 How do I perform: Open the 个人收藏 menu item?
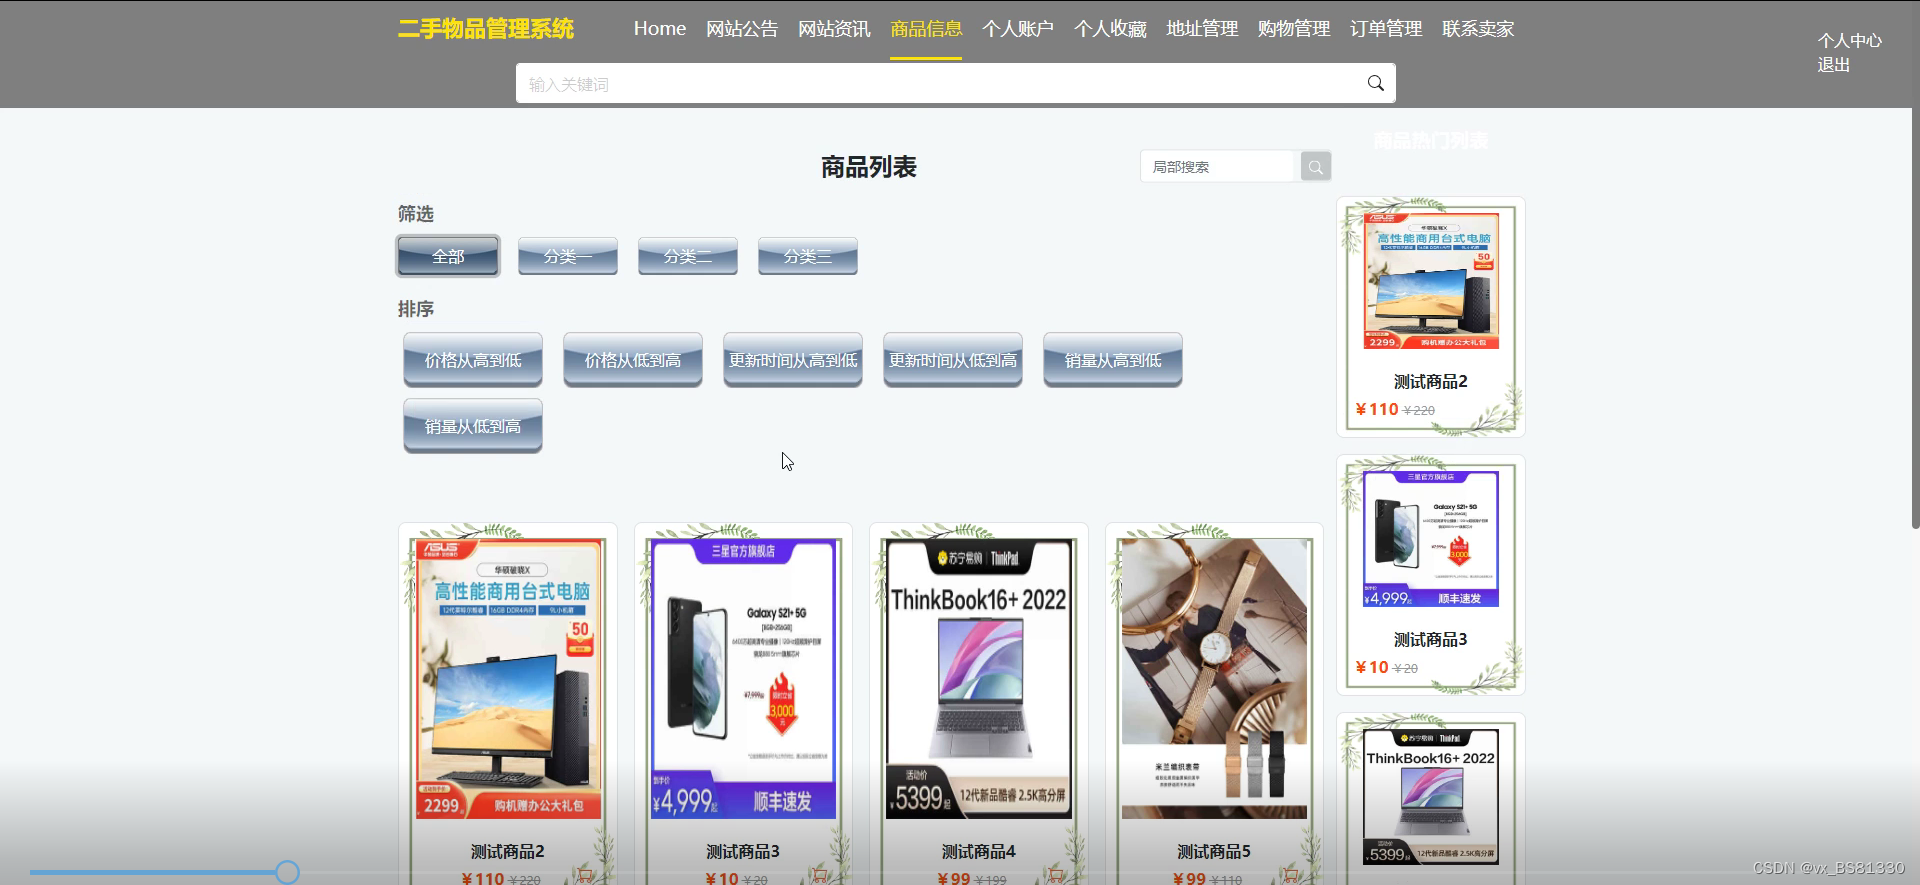(1110, 29)
